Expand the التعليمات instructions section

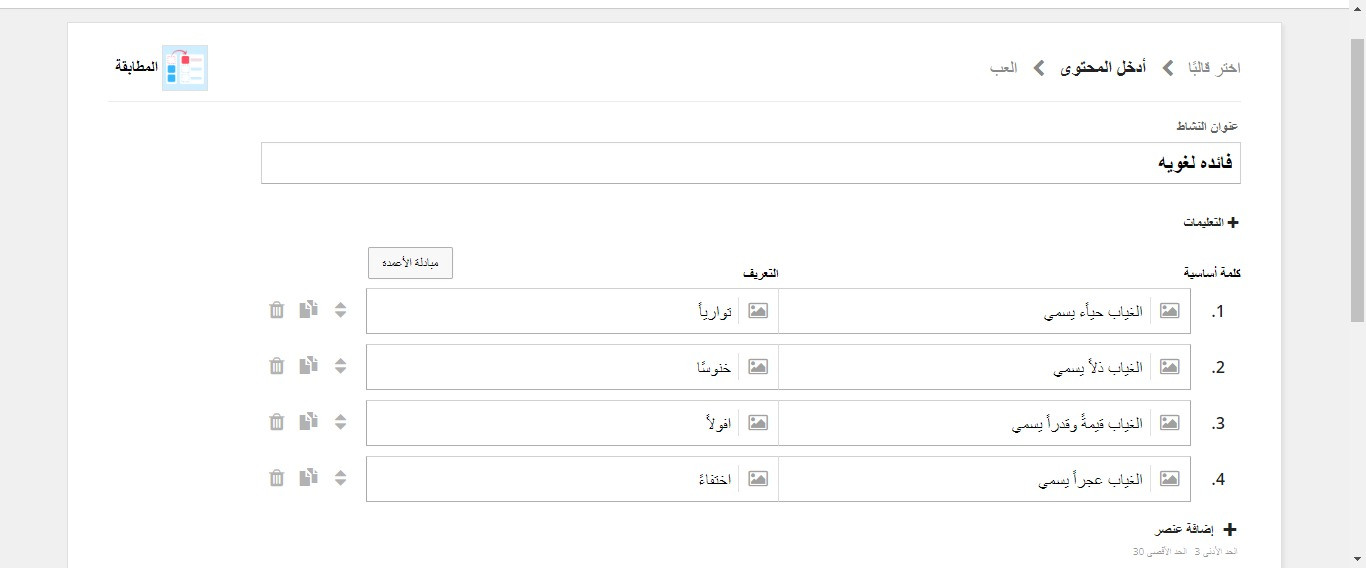tap(1211, 223)
